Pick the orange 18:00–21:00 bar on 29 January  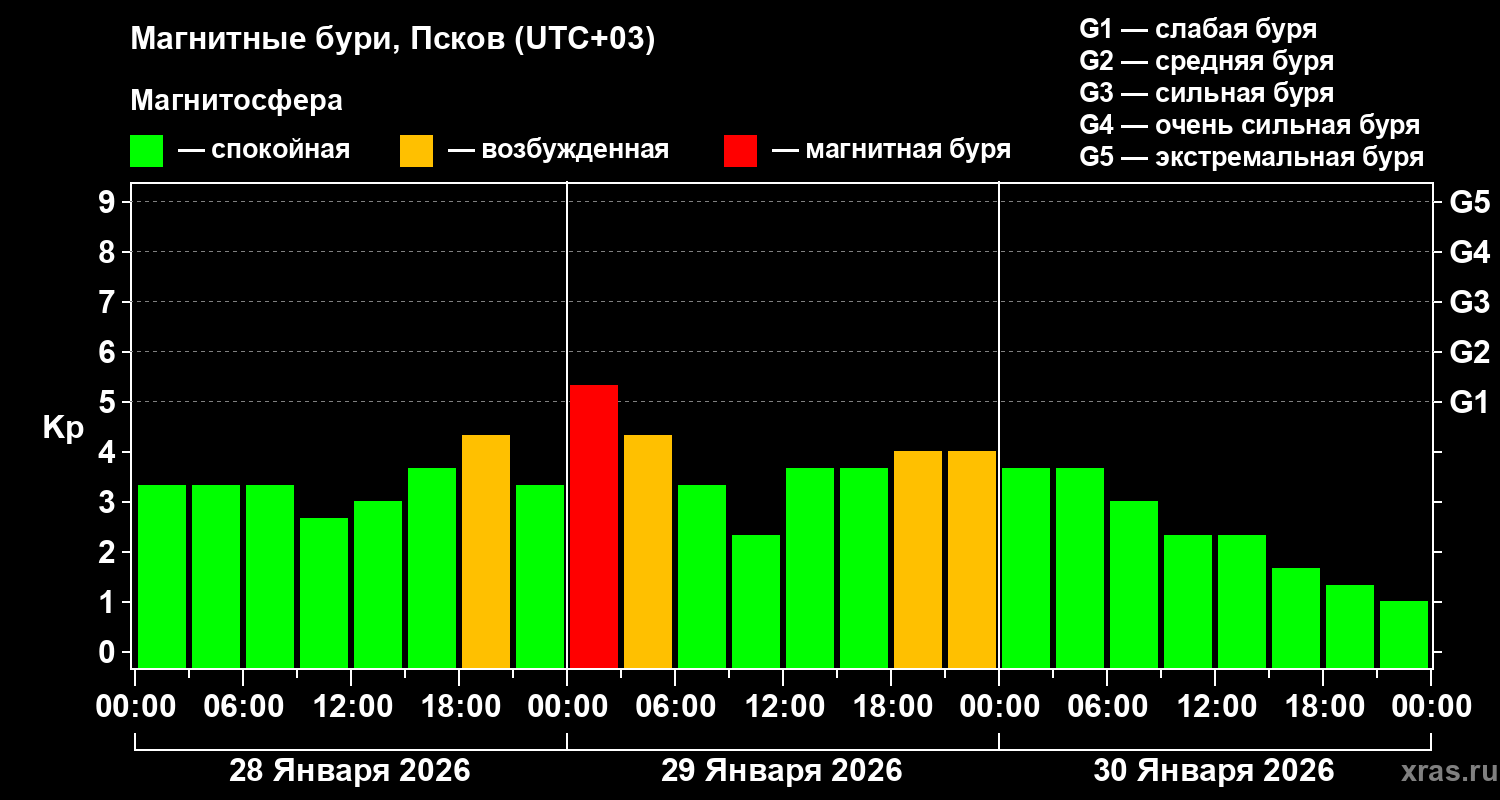point(918,559)
